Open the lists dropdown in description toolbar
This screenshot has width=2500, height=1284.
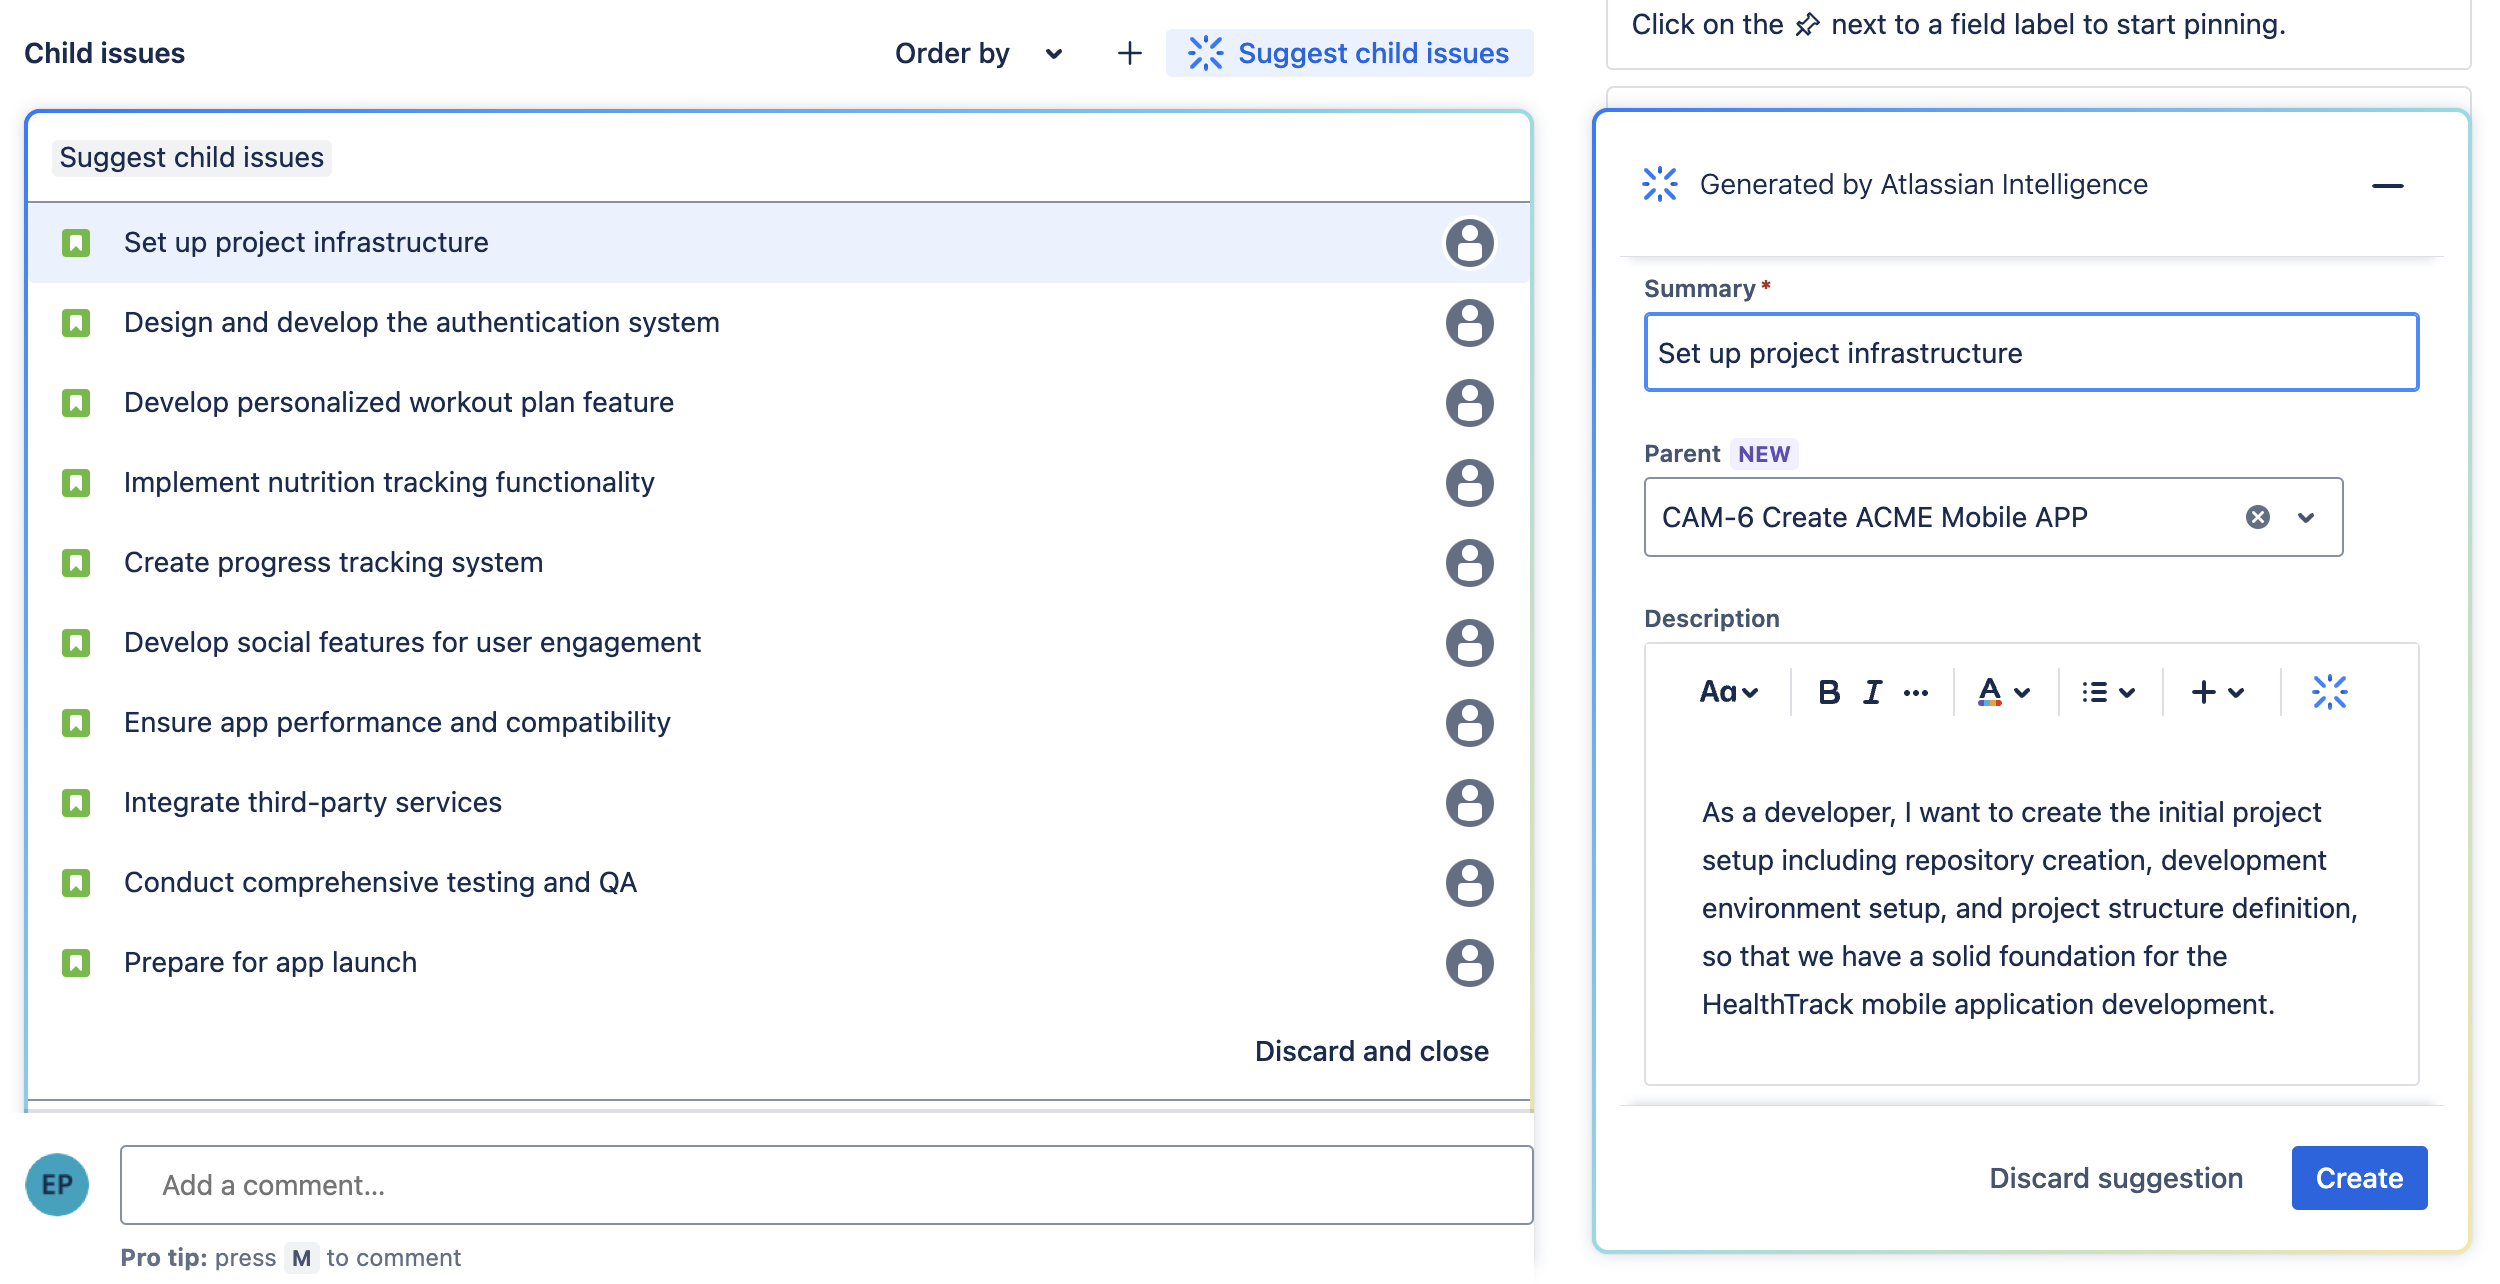click(x=2108, y=692)
